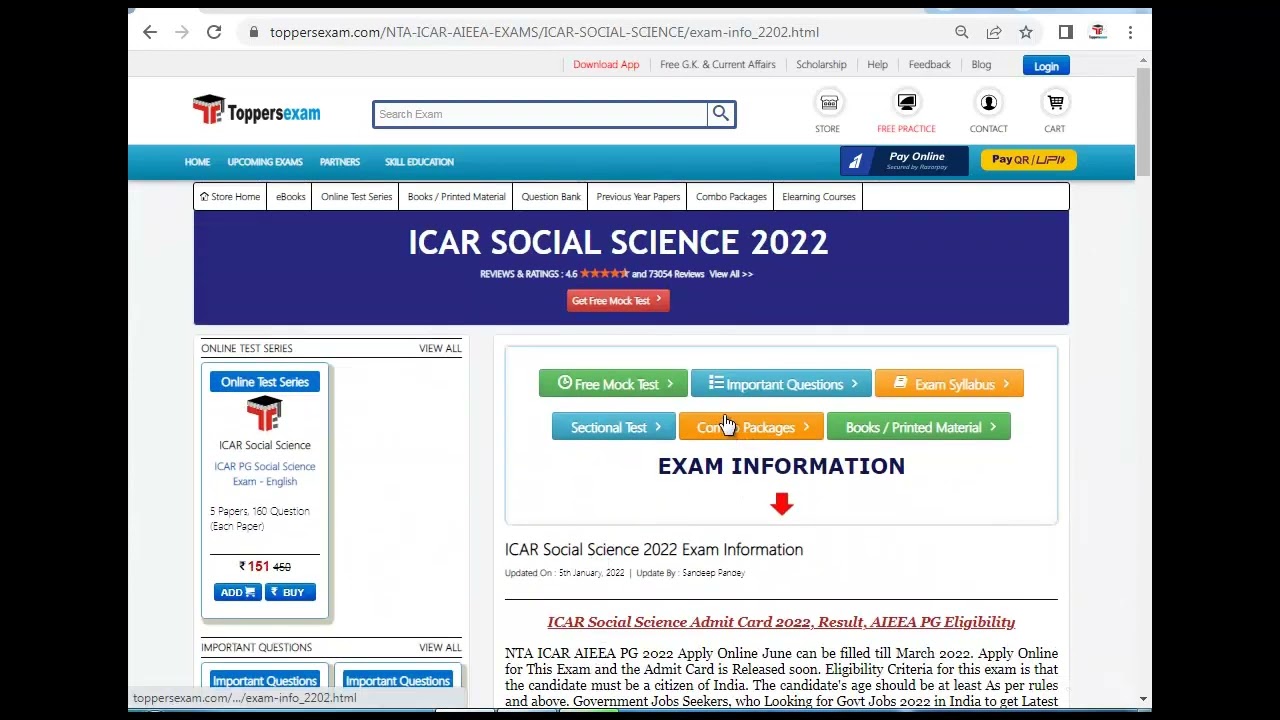Go back in browser history

pyautogui.click(x=150, y=32)
